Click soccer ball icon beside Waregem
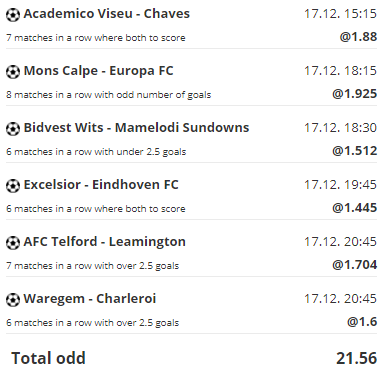The image size is (384, 380). [x=13, y=300]
